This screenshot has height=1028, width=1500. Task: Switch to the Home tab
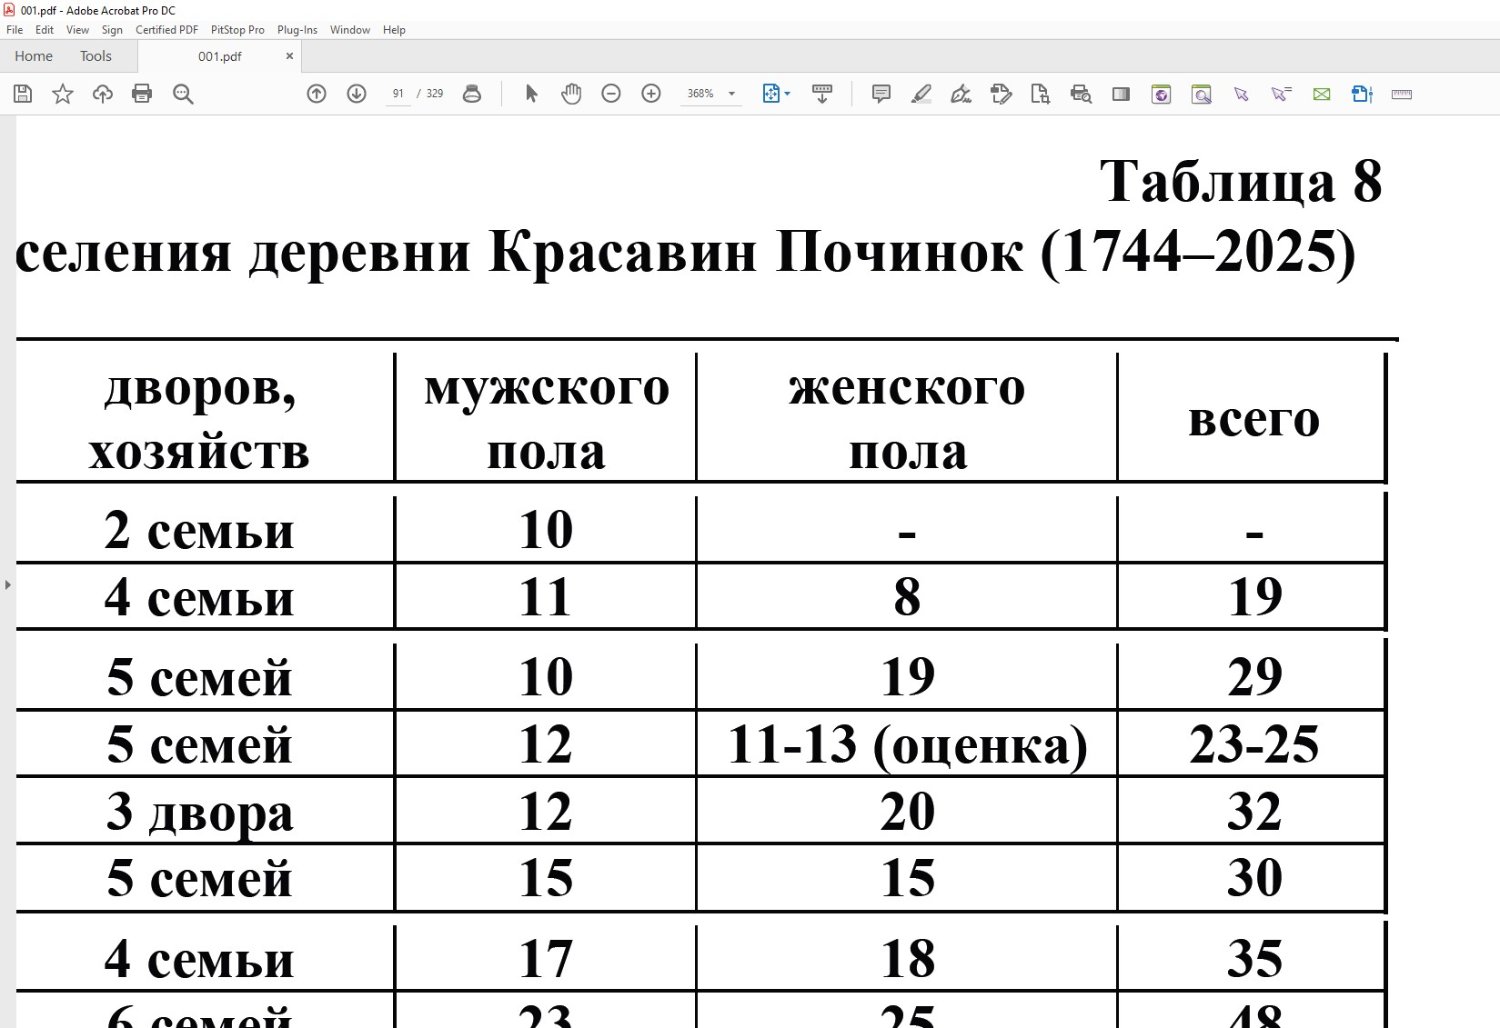pos(34,56)
